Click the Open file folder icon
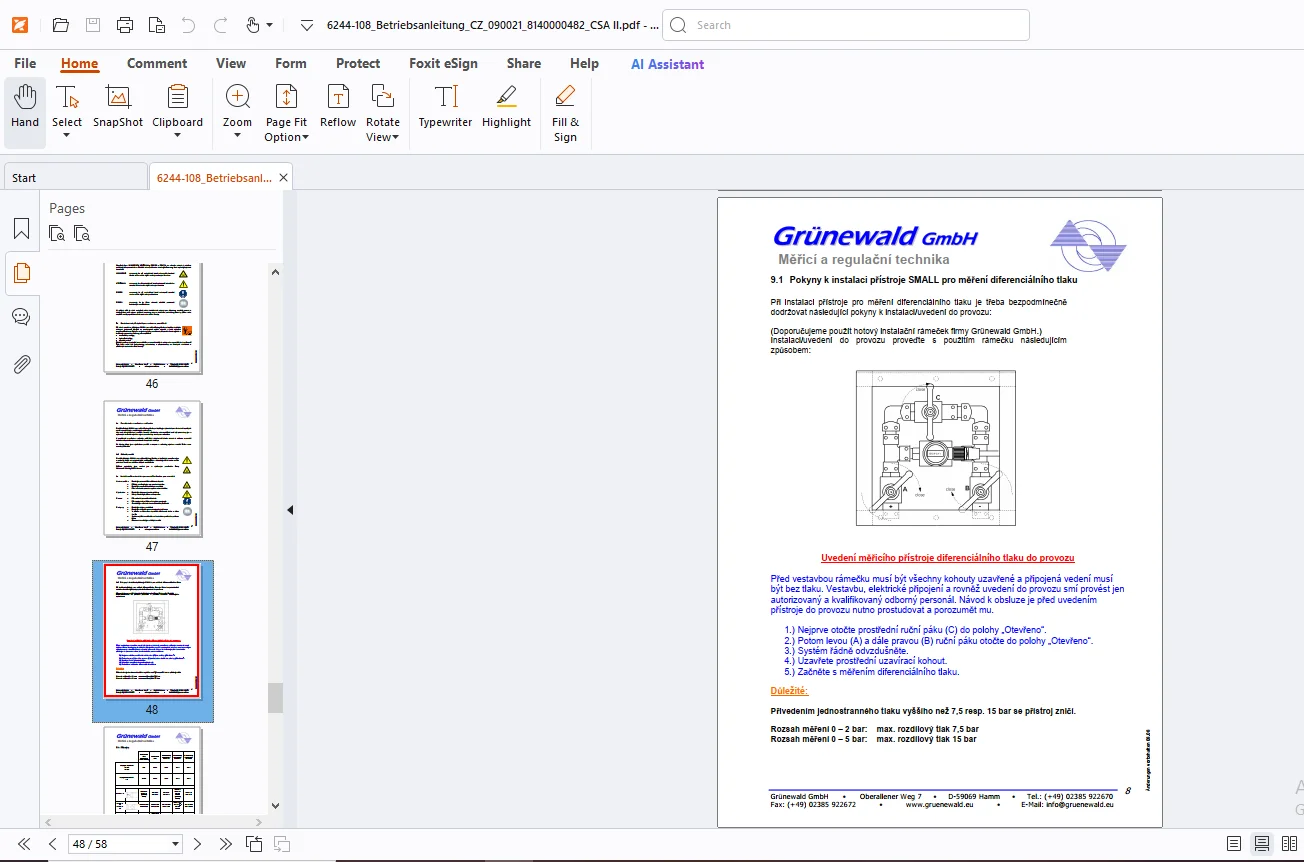 [61, 25]
